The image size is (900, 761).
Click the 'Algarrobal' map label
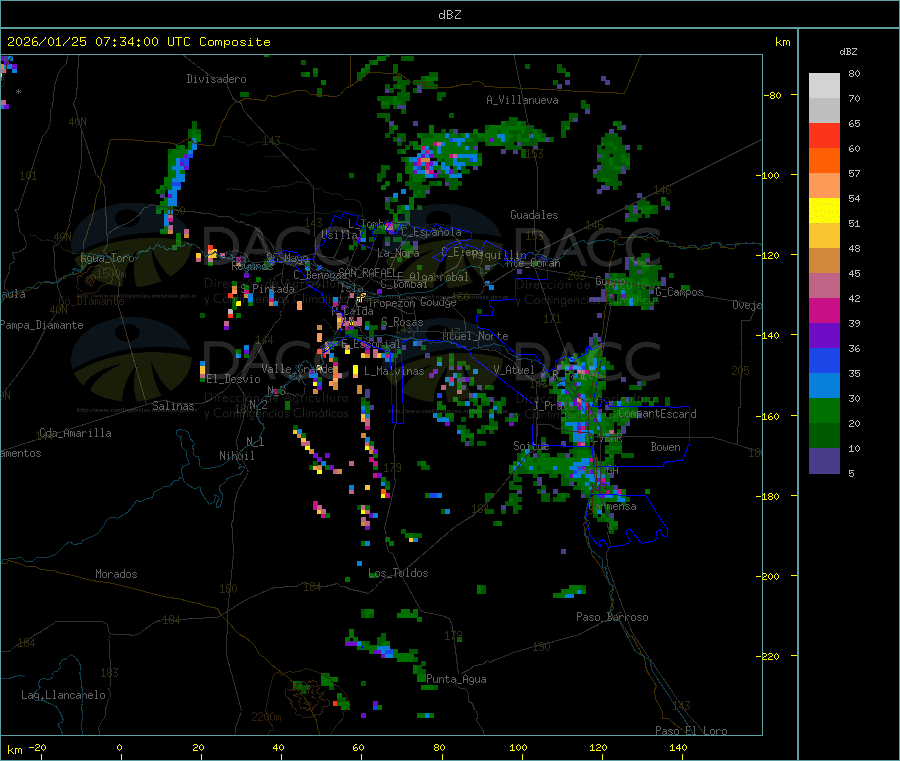(x=439, y=277)
